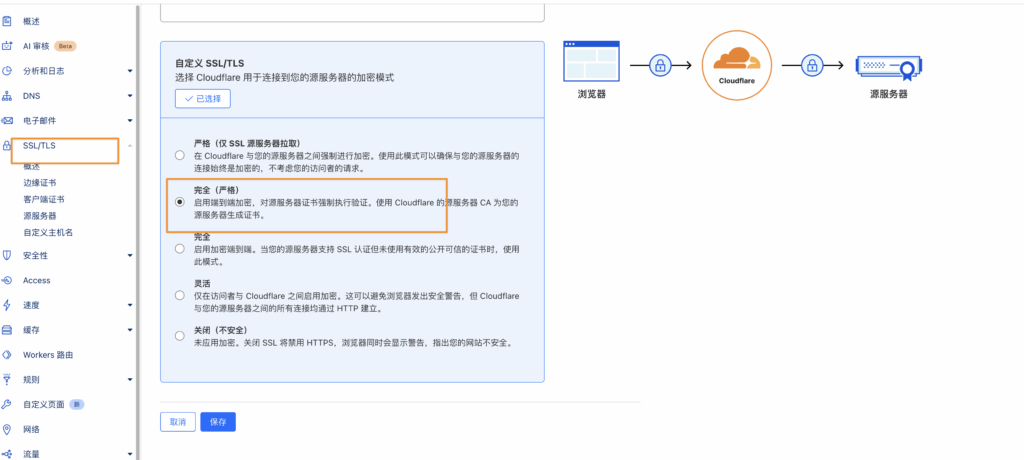Click the Cloudflare cloud logo in diagram
This screenshot has height=460, width=1024.
tap(737, 58)
